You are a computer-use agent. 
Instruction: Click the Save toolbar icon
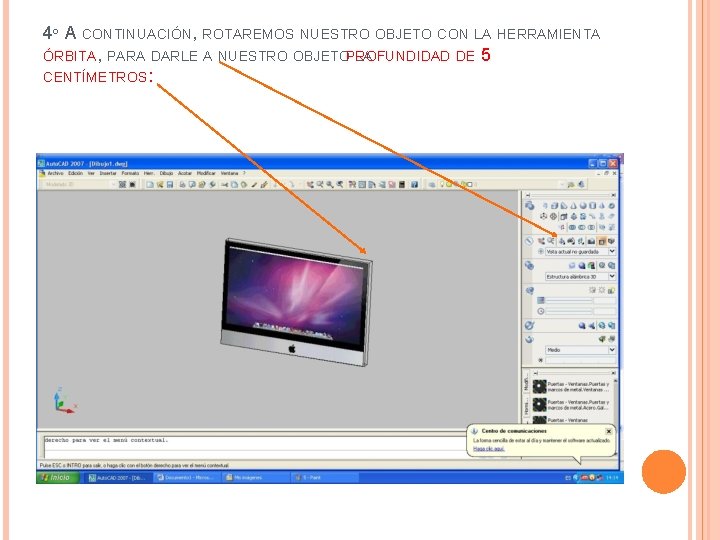pyautogui.click(x=170, y=184)
